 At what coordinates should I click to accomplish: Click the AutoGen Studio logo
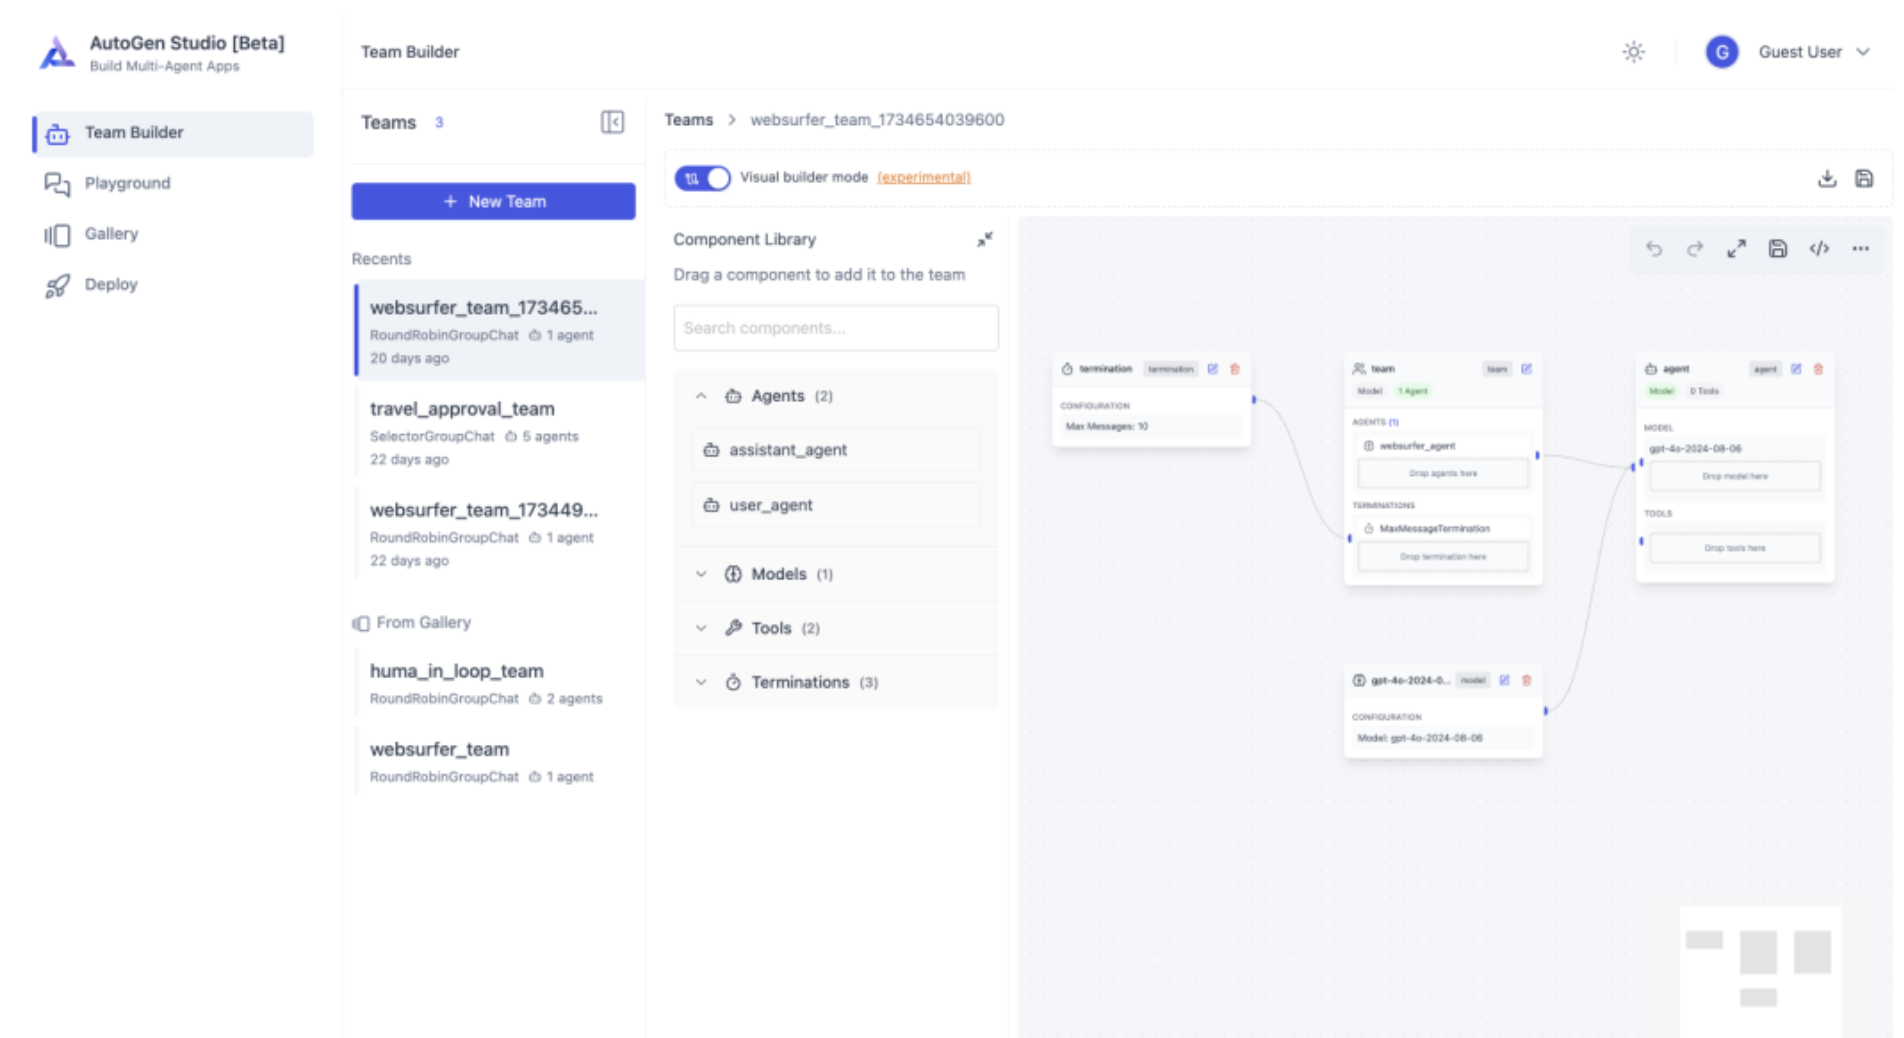[57, 53]
